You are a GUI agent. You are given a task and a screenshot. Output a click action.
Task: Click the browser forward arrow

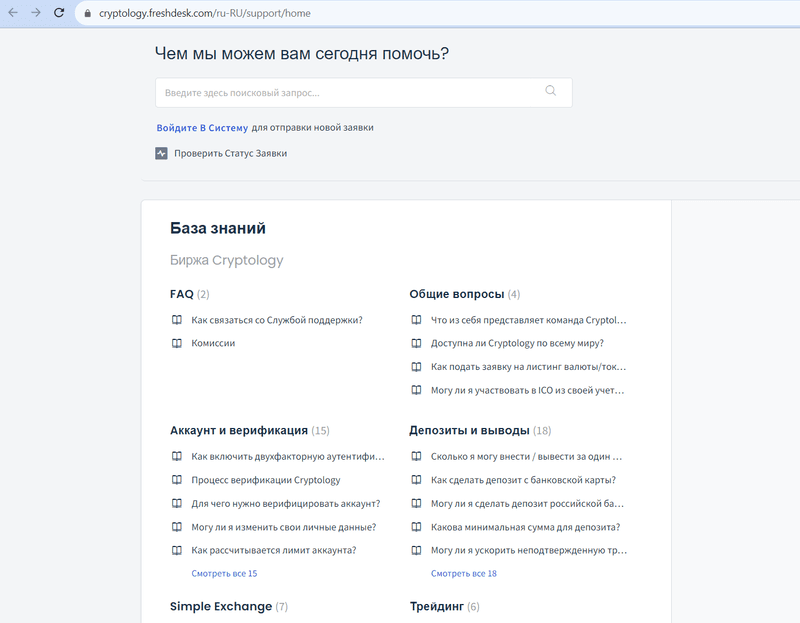coord(36,13)
